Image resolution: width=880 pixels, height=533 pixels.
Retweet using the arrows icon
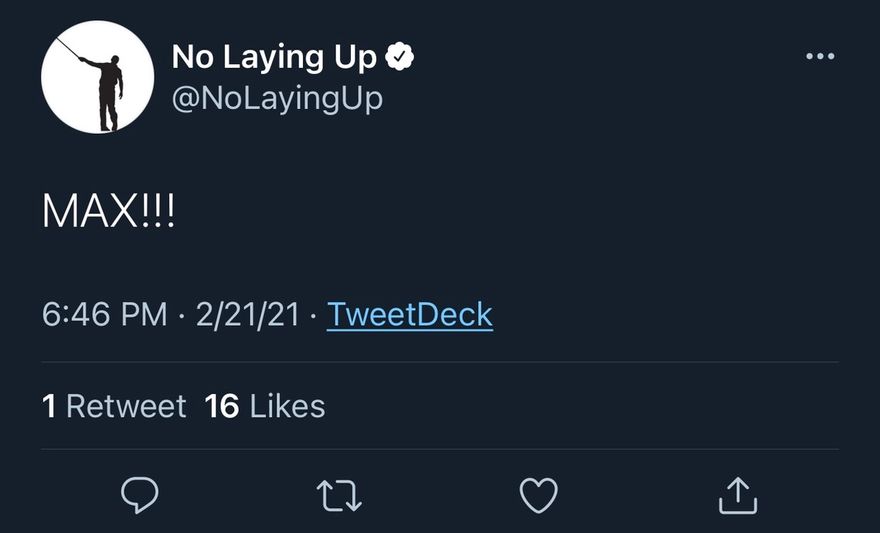pos(339,494)
